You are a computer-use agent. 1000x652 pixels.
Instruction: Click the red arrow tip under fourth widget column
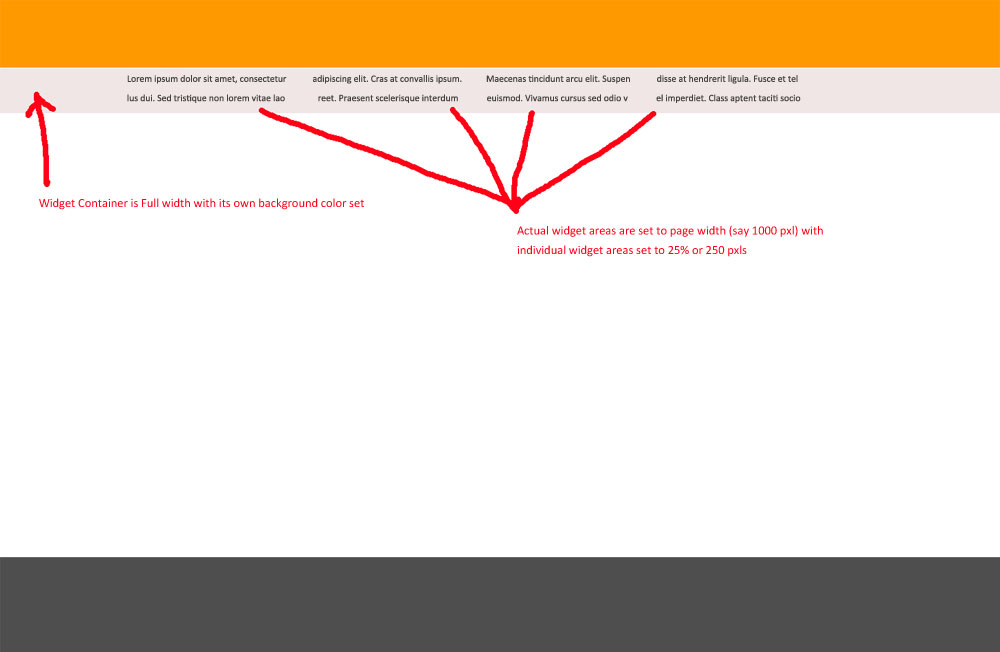[653, 114]
